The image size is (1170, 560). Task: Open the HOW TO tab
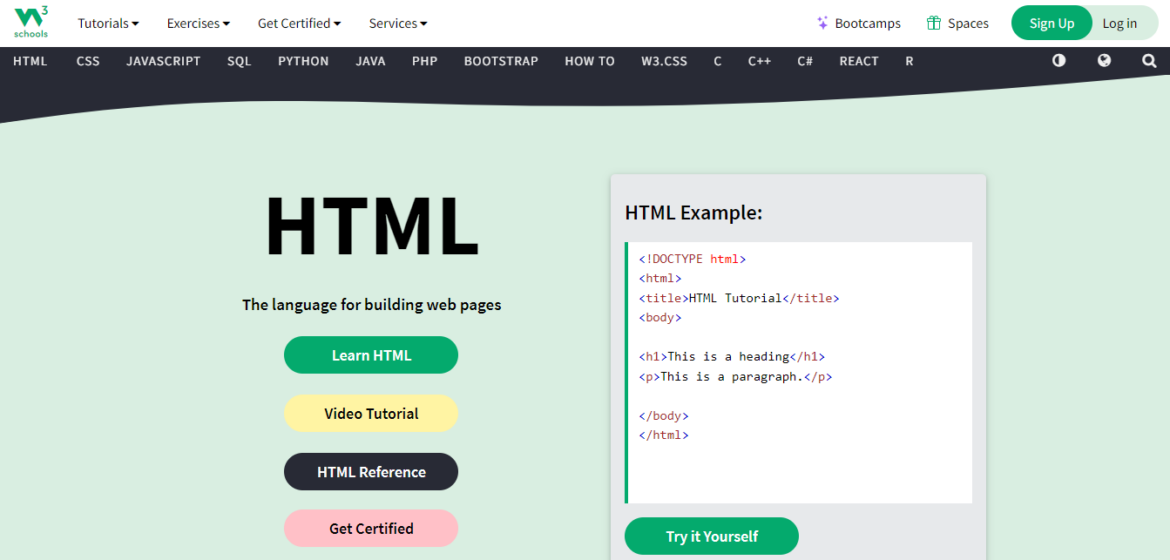pyautogui.click(x=589, y=61)
